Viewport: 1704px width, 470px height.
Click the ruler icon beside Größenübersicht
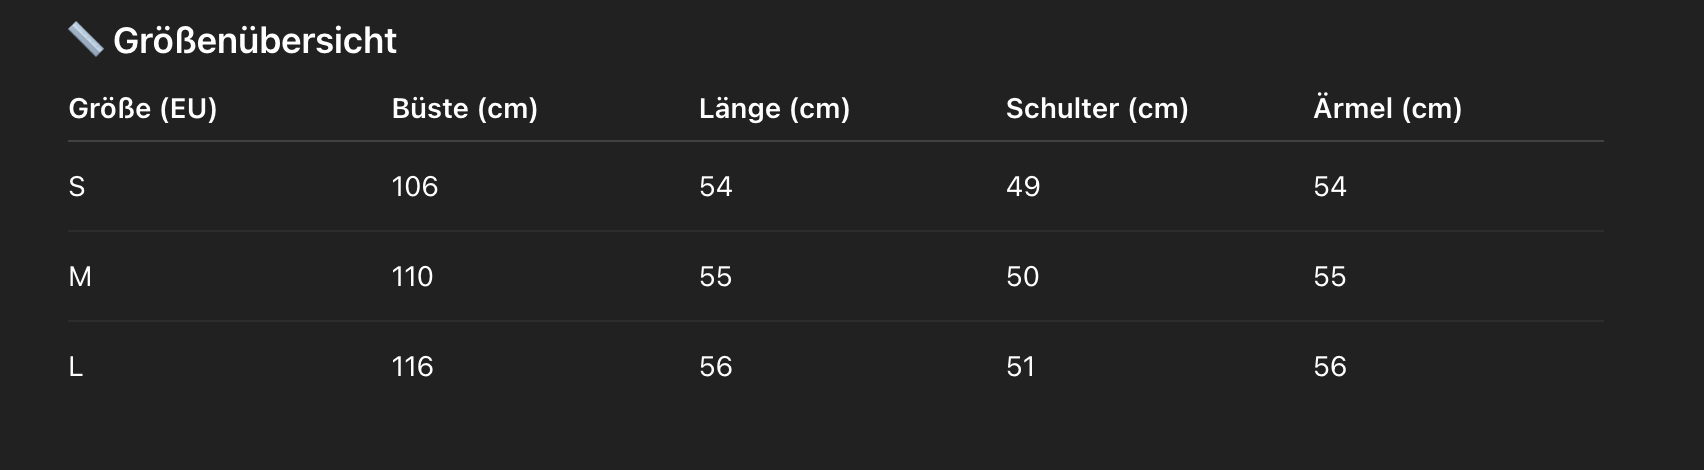[x=86, y=40]
